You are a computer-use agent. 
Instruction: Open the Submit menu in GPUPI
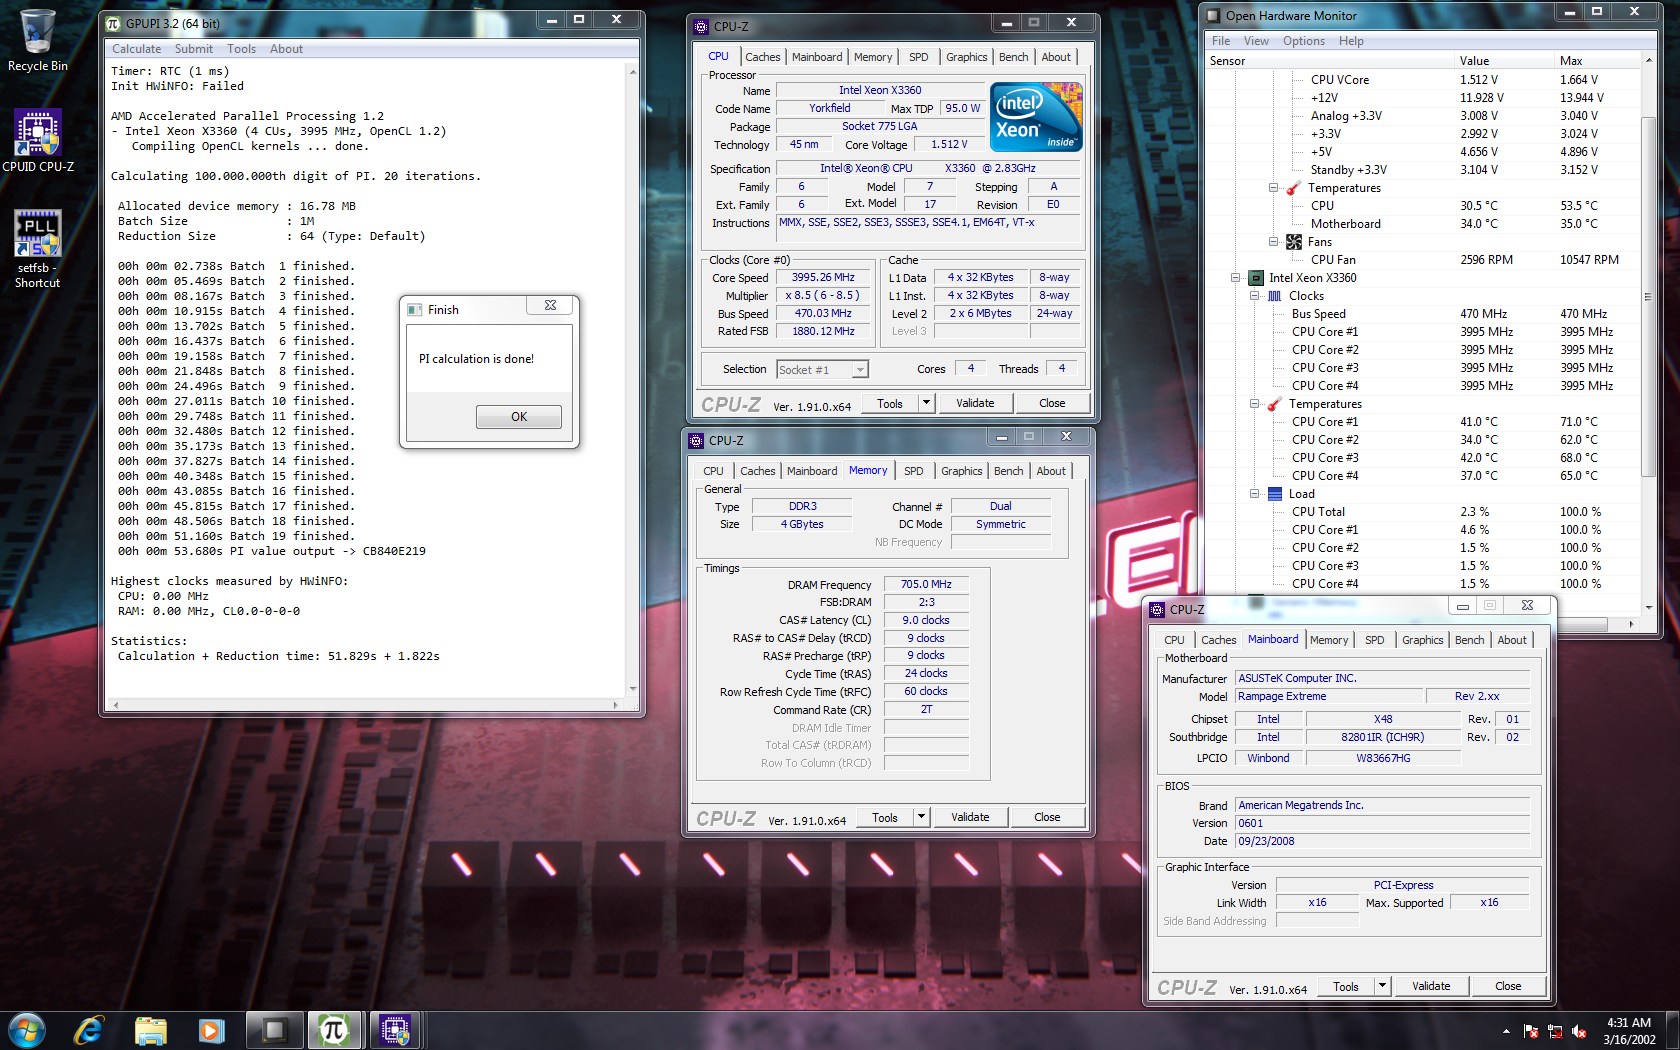pos(194,49)
